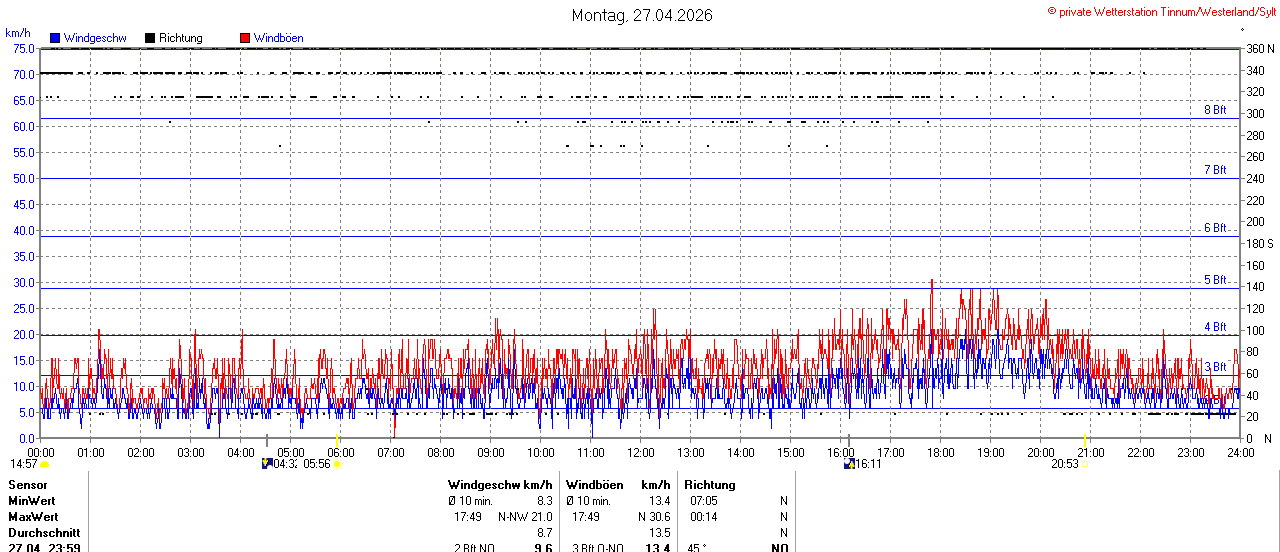Click the N-NW 21.0 maximum wind speed value
The height and width of the screenshot is (552, 1280).
[x=525, y=517]
